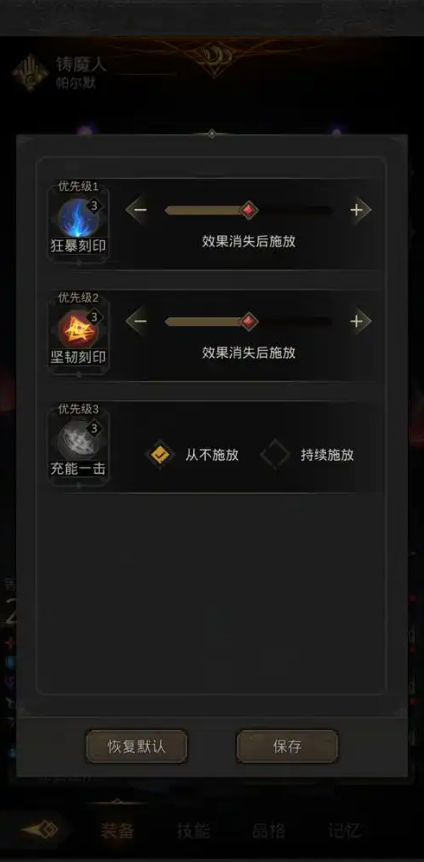
Task: Click the red diamond handle on 狂暴刻印 slider
Action: [x=249, y=210]
